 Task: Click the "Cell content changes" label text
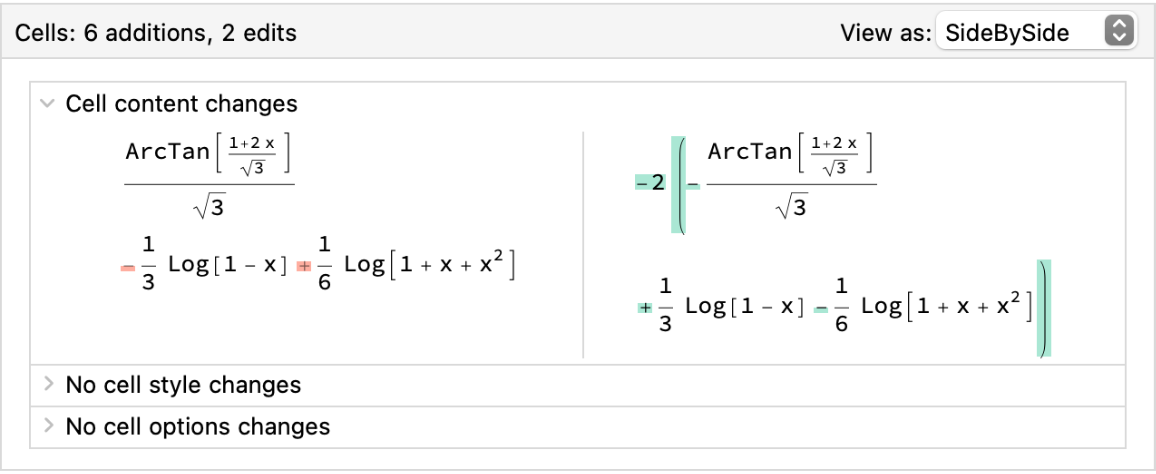coord(181,103)
